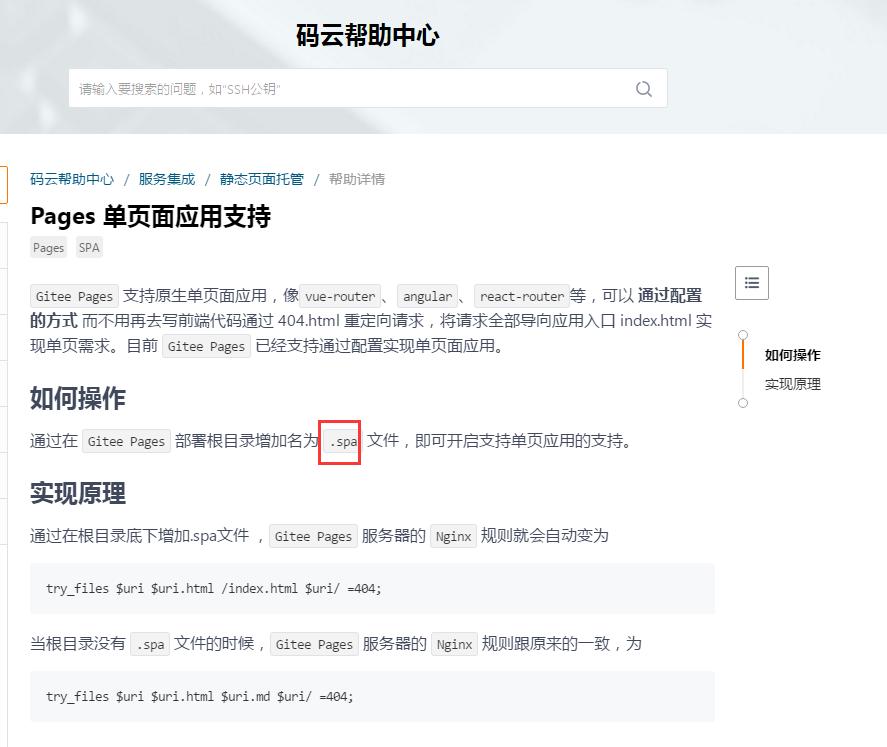Select the Pages tag
Viewport: 887px width, 747px height.
click(49, 248)
